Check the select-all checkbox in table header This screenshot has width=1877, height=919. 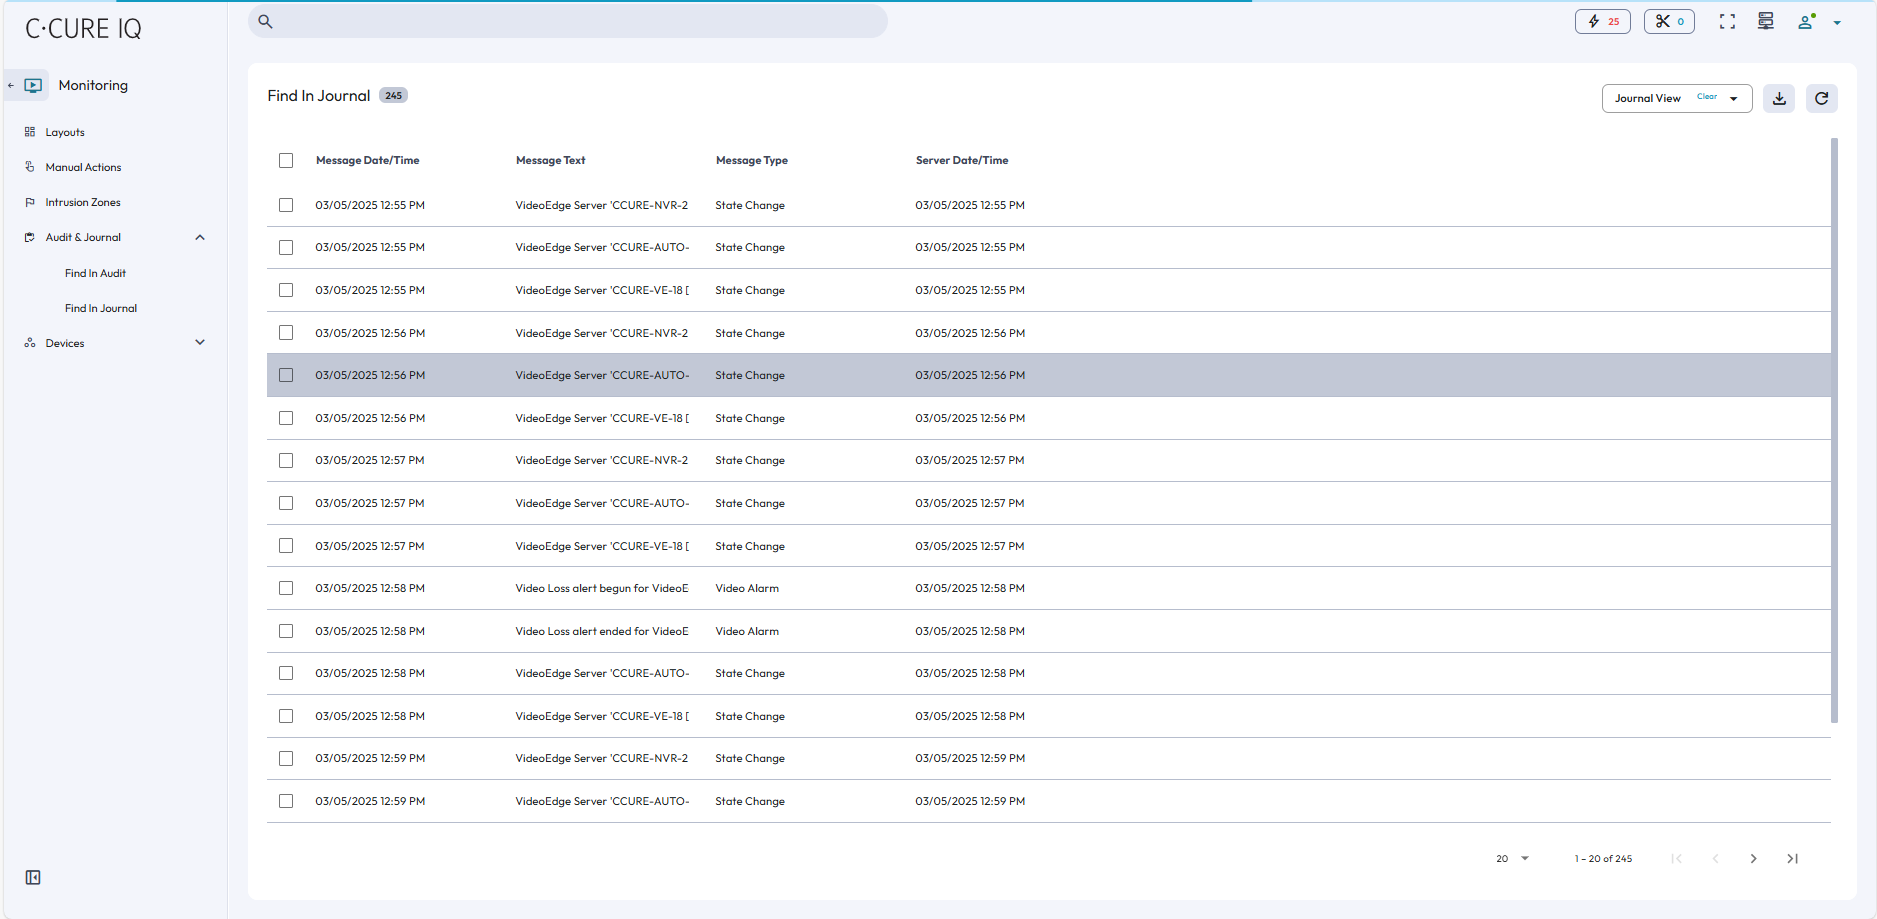[286, 160]
